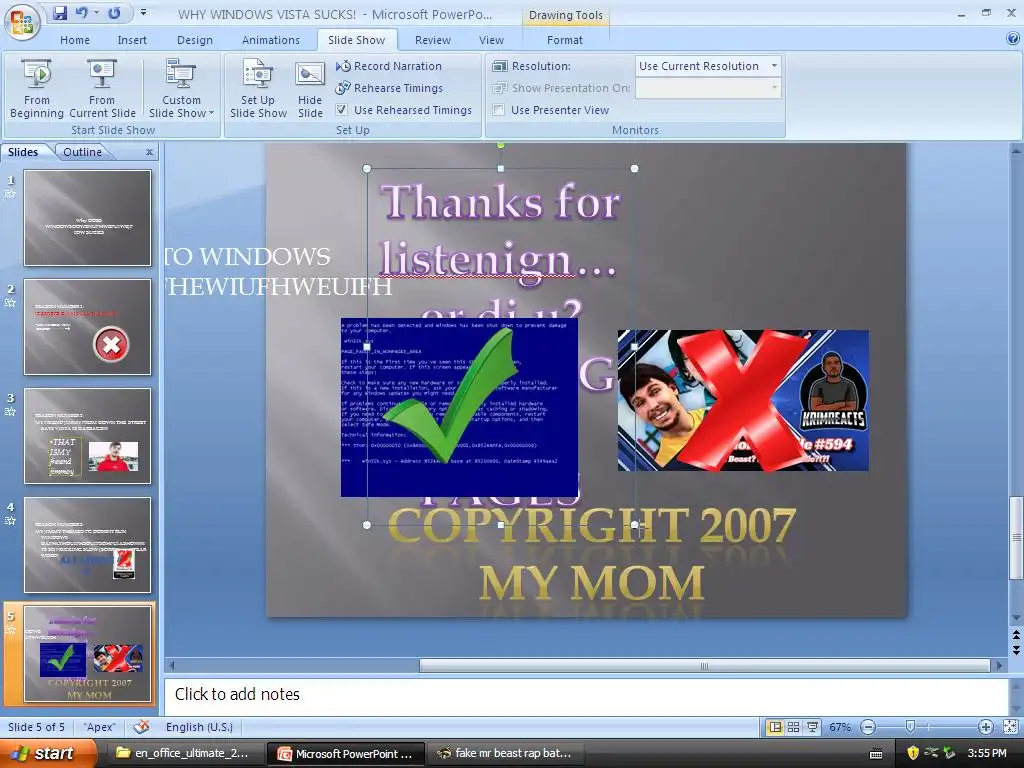Enable Use Presenter View checkbox
The height and width of the screenshot is (768, 1024).
coord(498,110)
